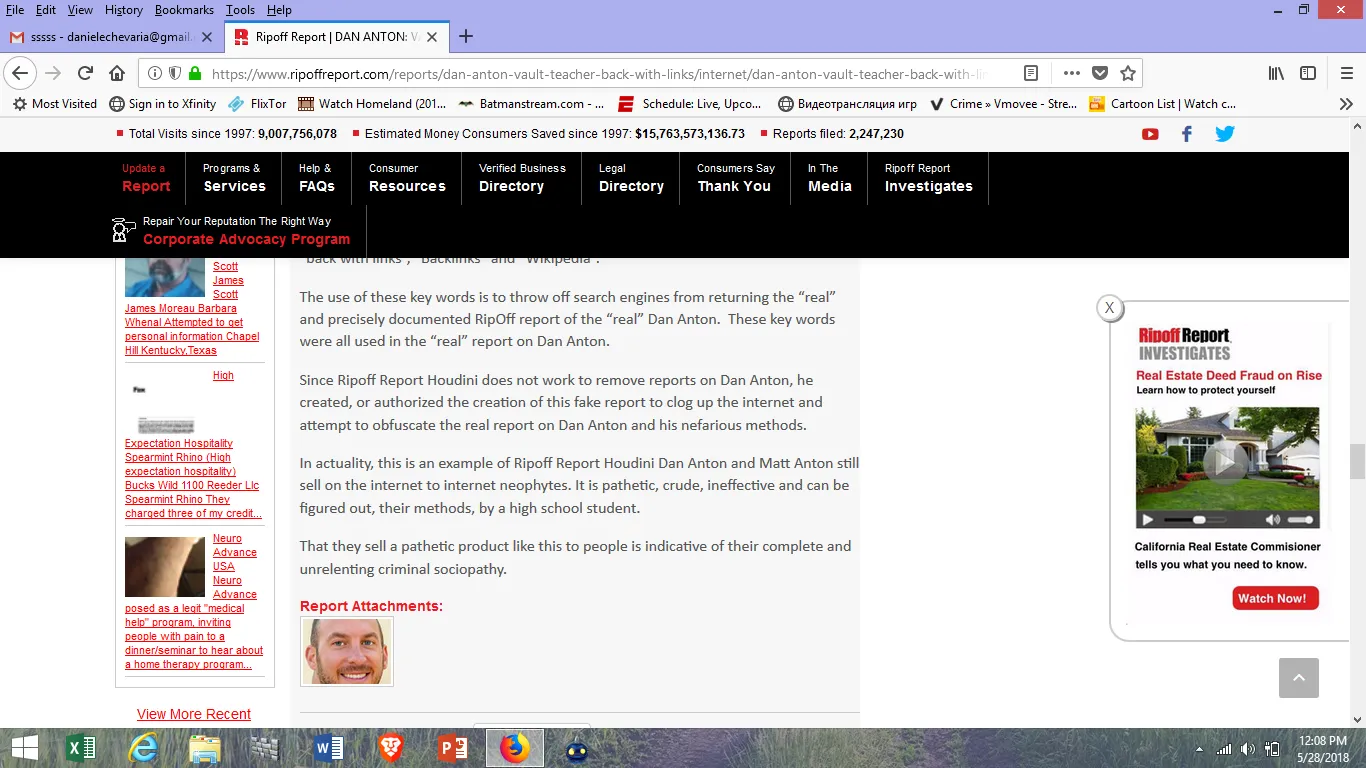Open the Firefox home page

[117, 73]
